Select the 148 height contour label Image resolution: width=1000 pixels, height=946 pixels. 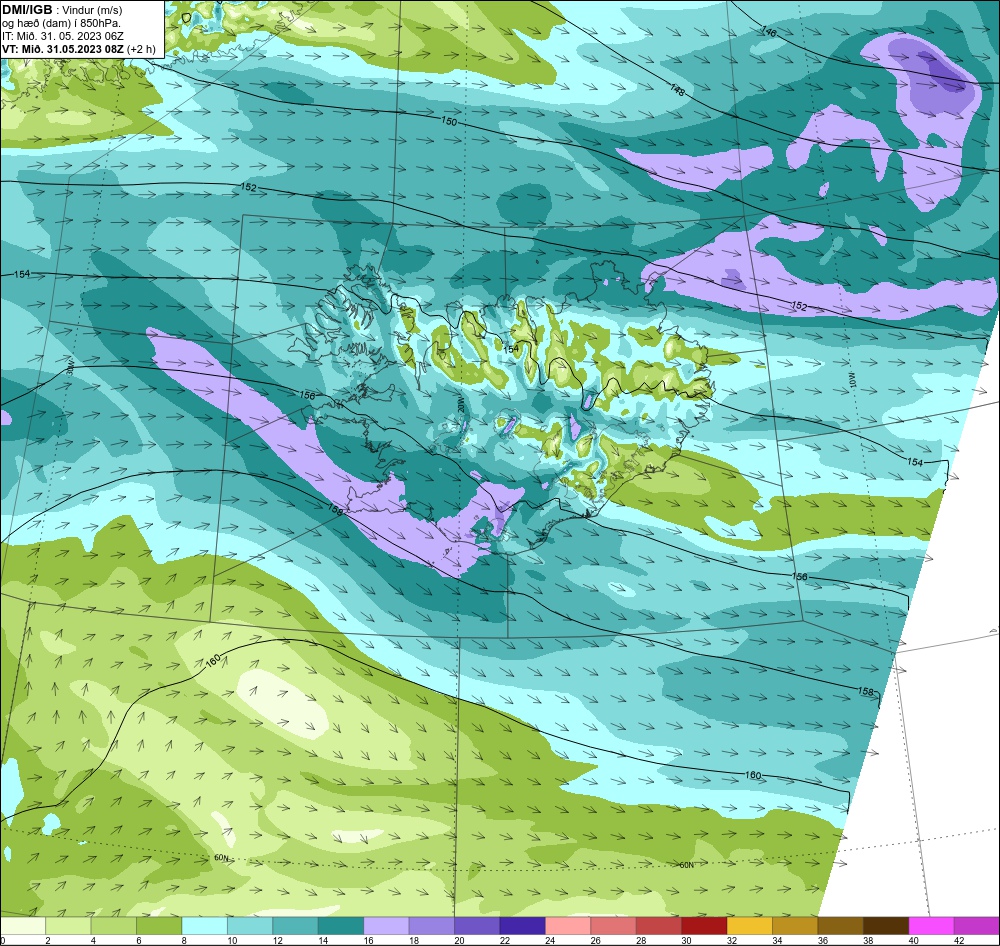677,91
